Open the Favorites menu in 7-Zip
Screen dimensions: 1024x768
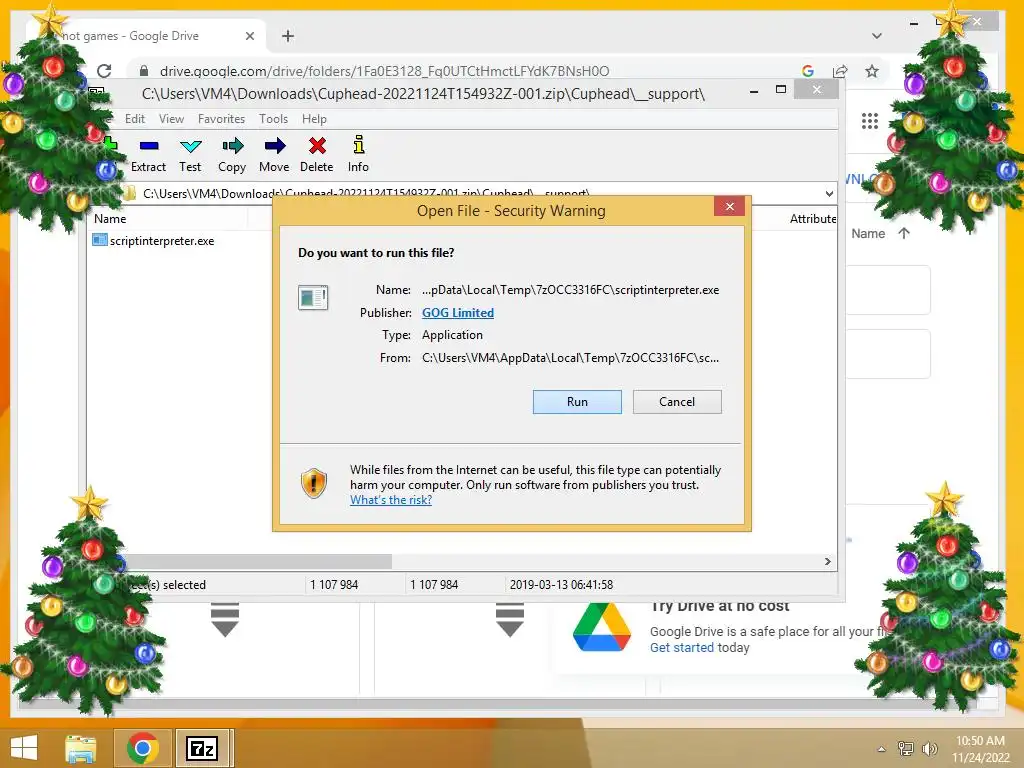[x=221, y=119]
